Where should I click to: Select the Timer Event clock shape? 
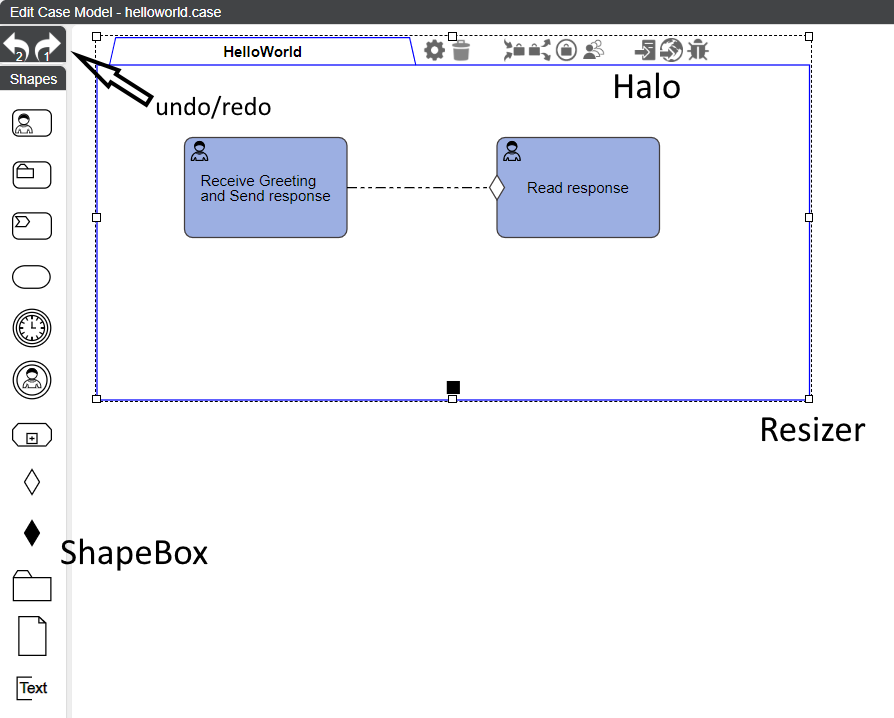[32, 328]
